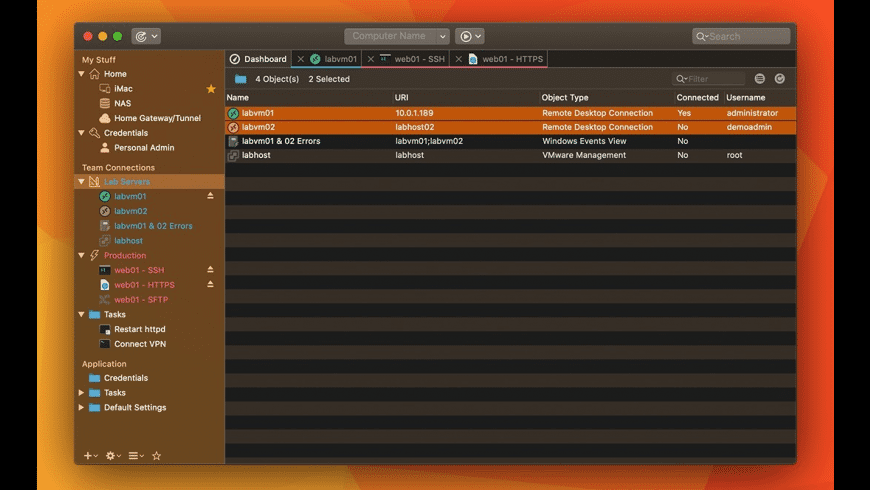
Task: Select Home Gateway/Tunnel in sidebar
Action: [157, 118]
